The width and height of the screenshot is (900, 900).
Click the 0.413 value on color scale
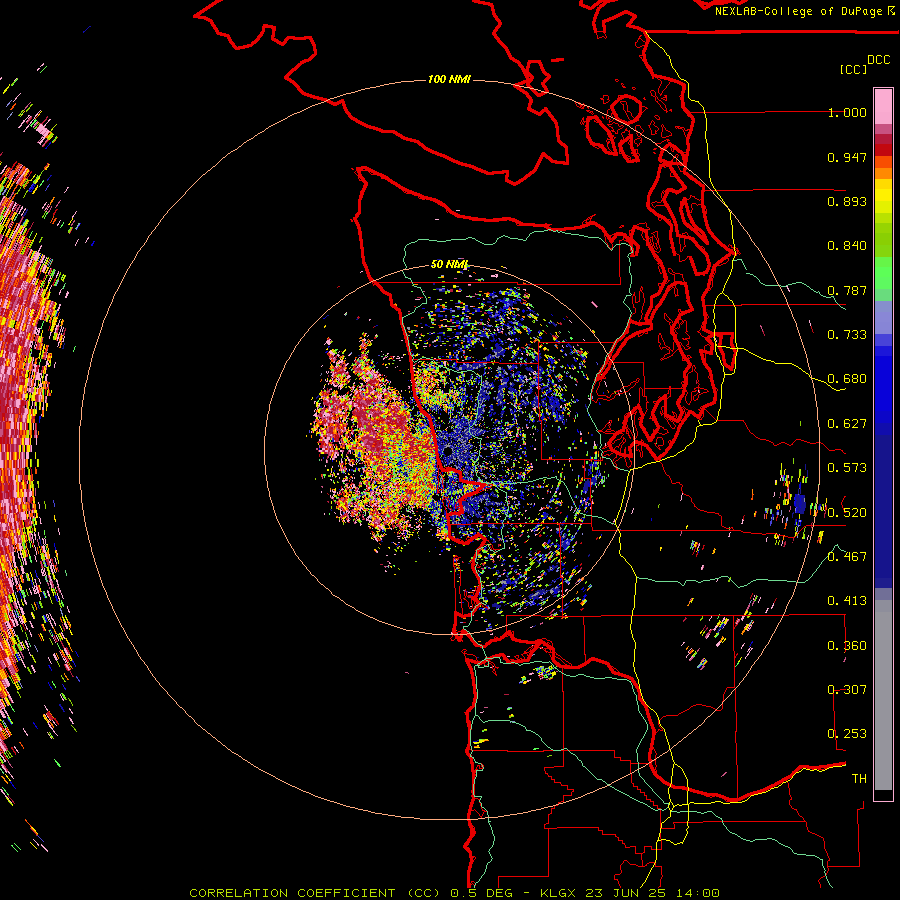point(847,601)
